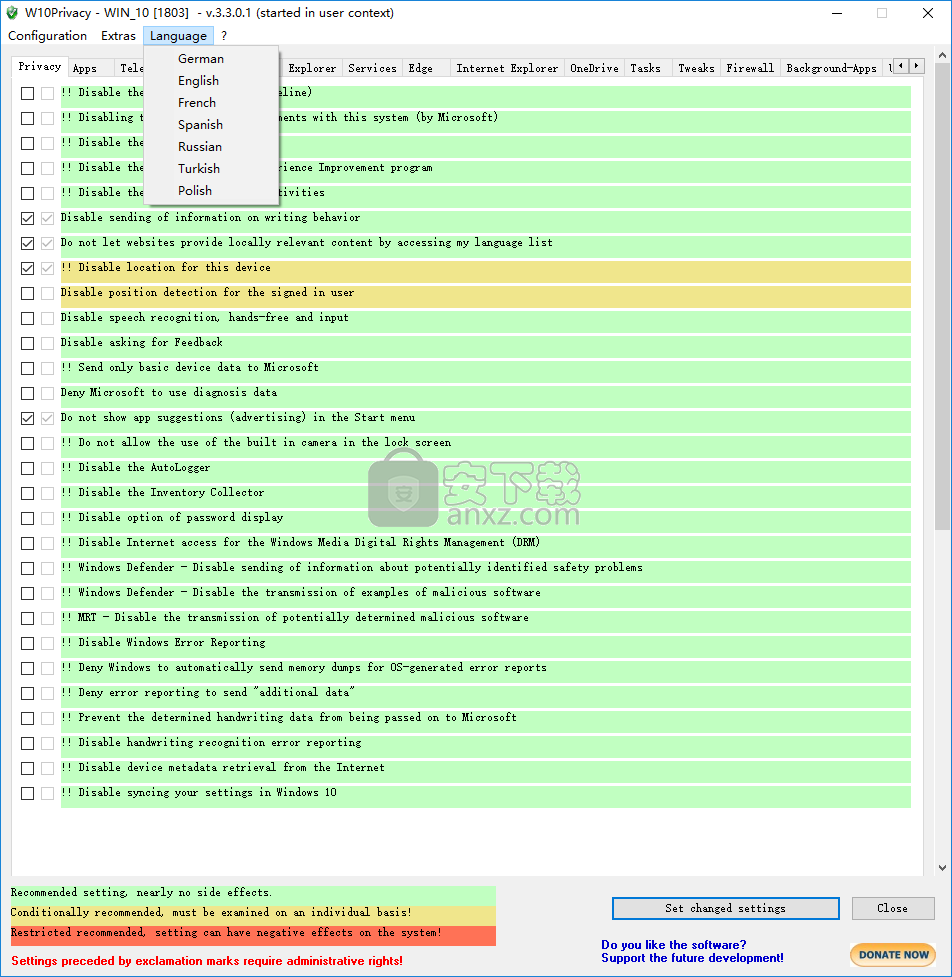Screen dimensions: 952x977
Task: Click the Close button at bottom right
Action: point(893,908)
